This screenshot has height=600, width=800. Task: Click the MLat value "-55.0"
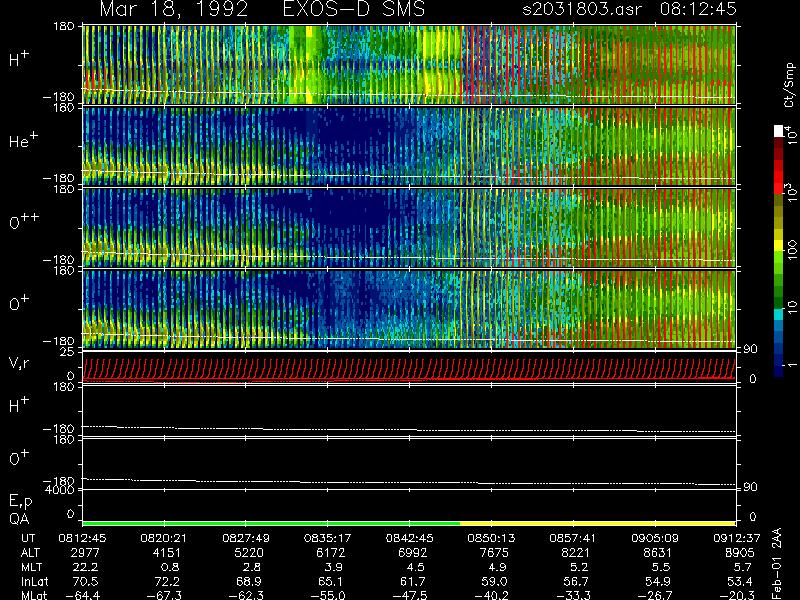[328, 595]
